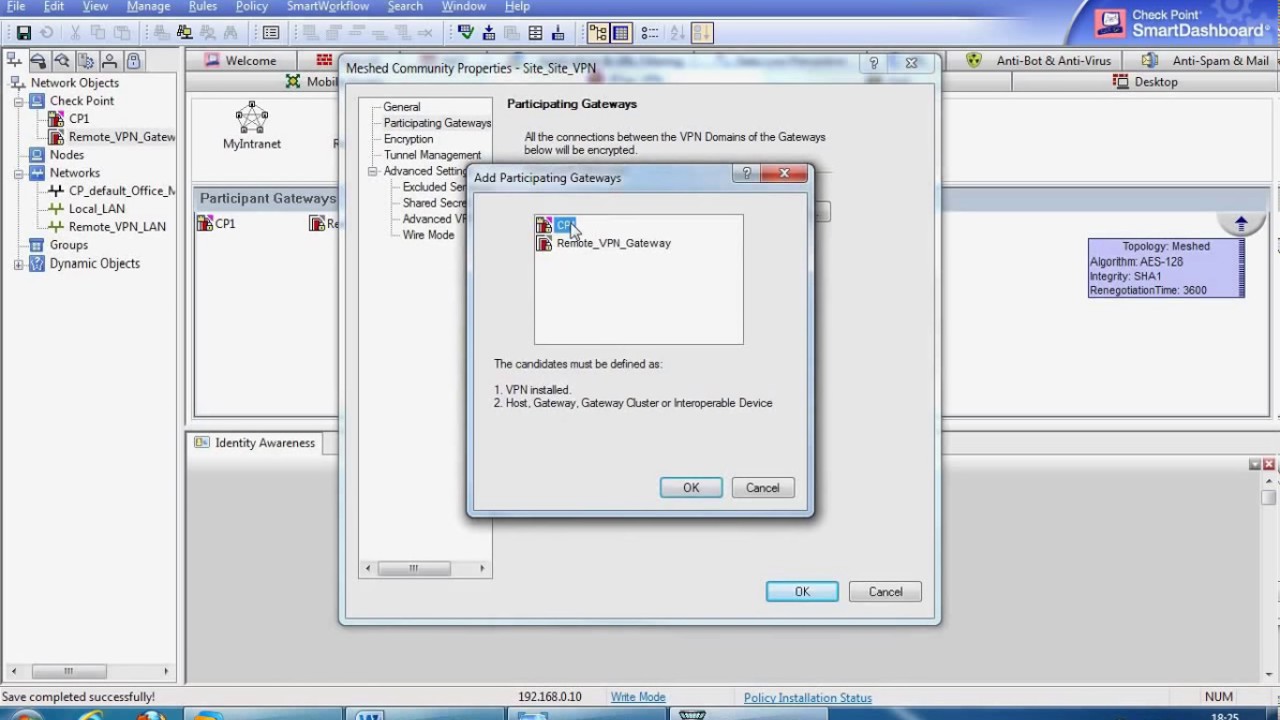Screen dimensions: 1280x720
Task: Click the Verify Policy green checkmark icon
Action: [466, 33]
